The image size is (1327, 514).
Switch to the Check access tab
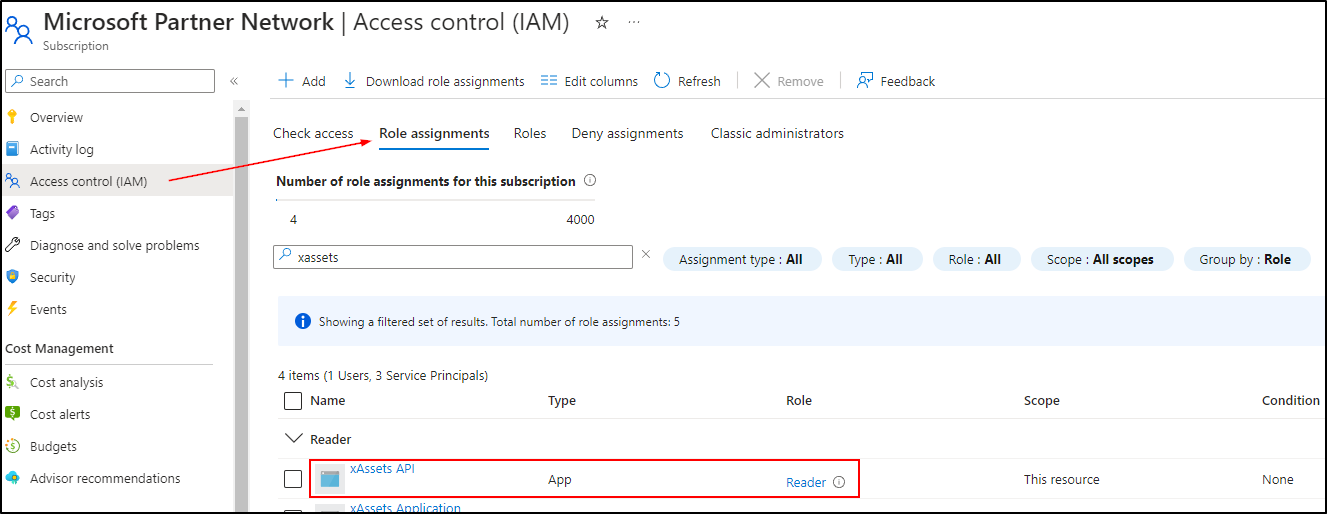point(313,133)
